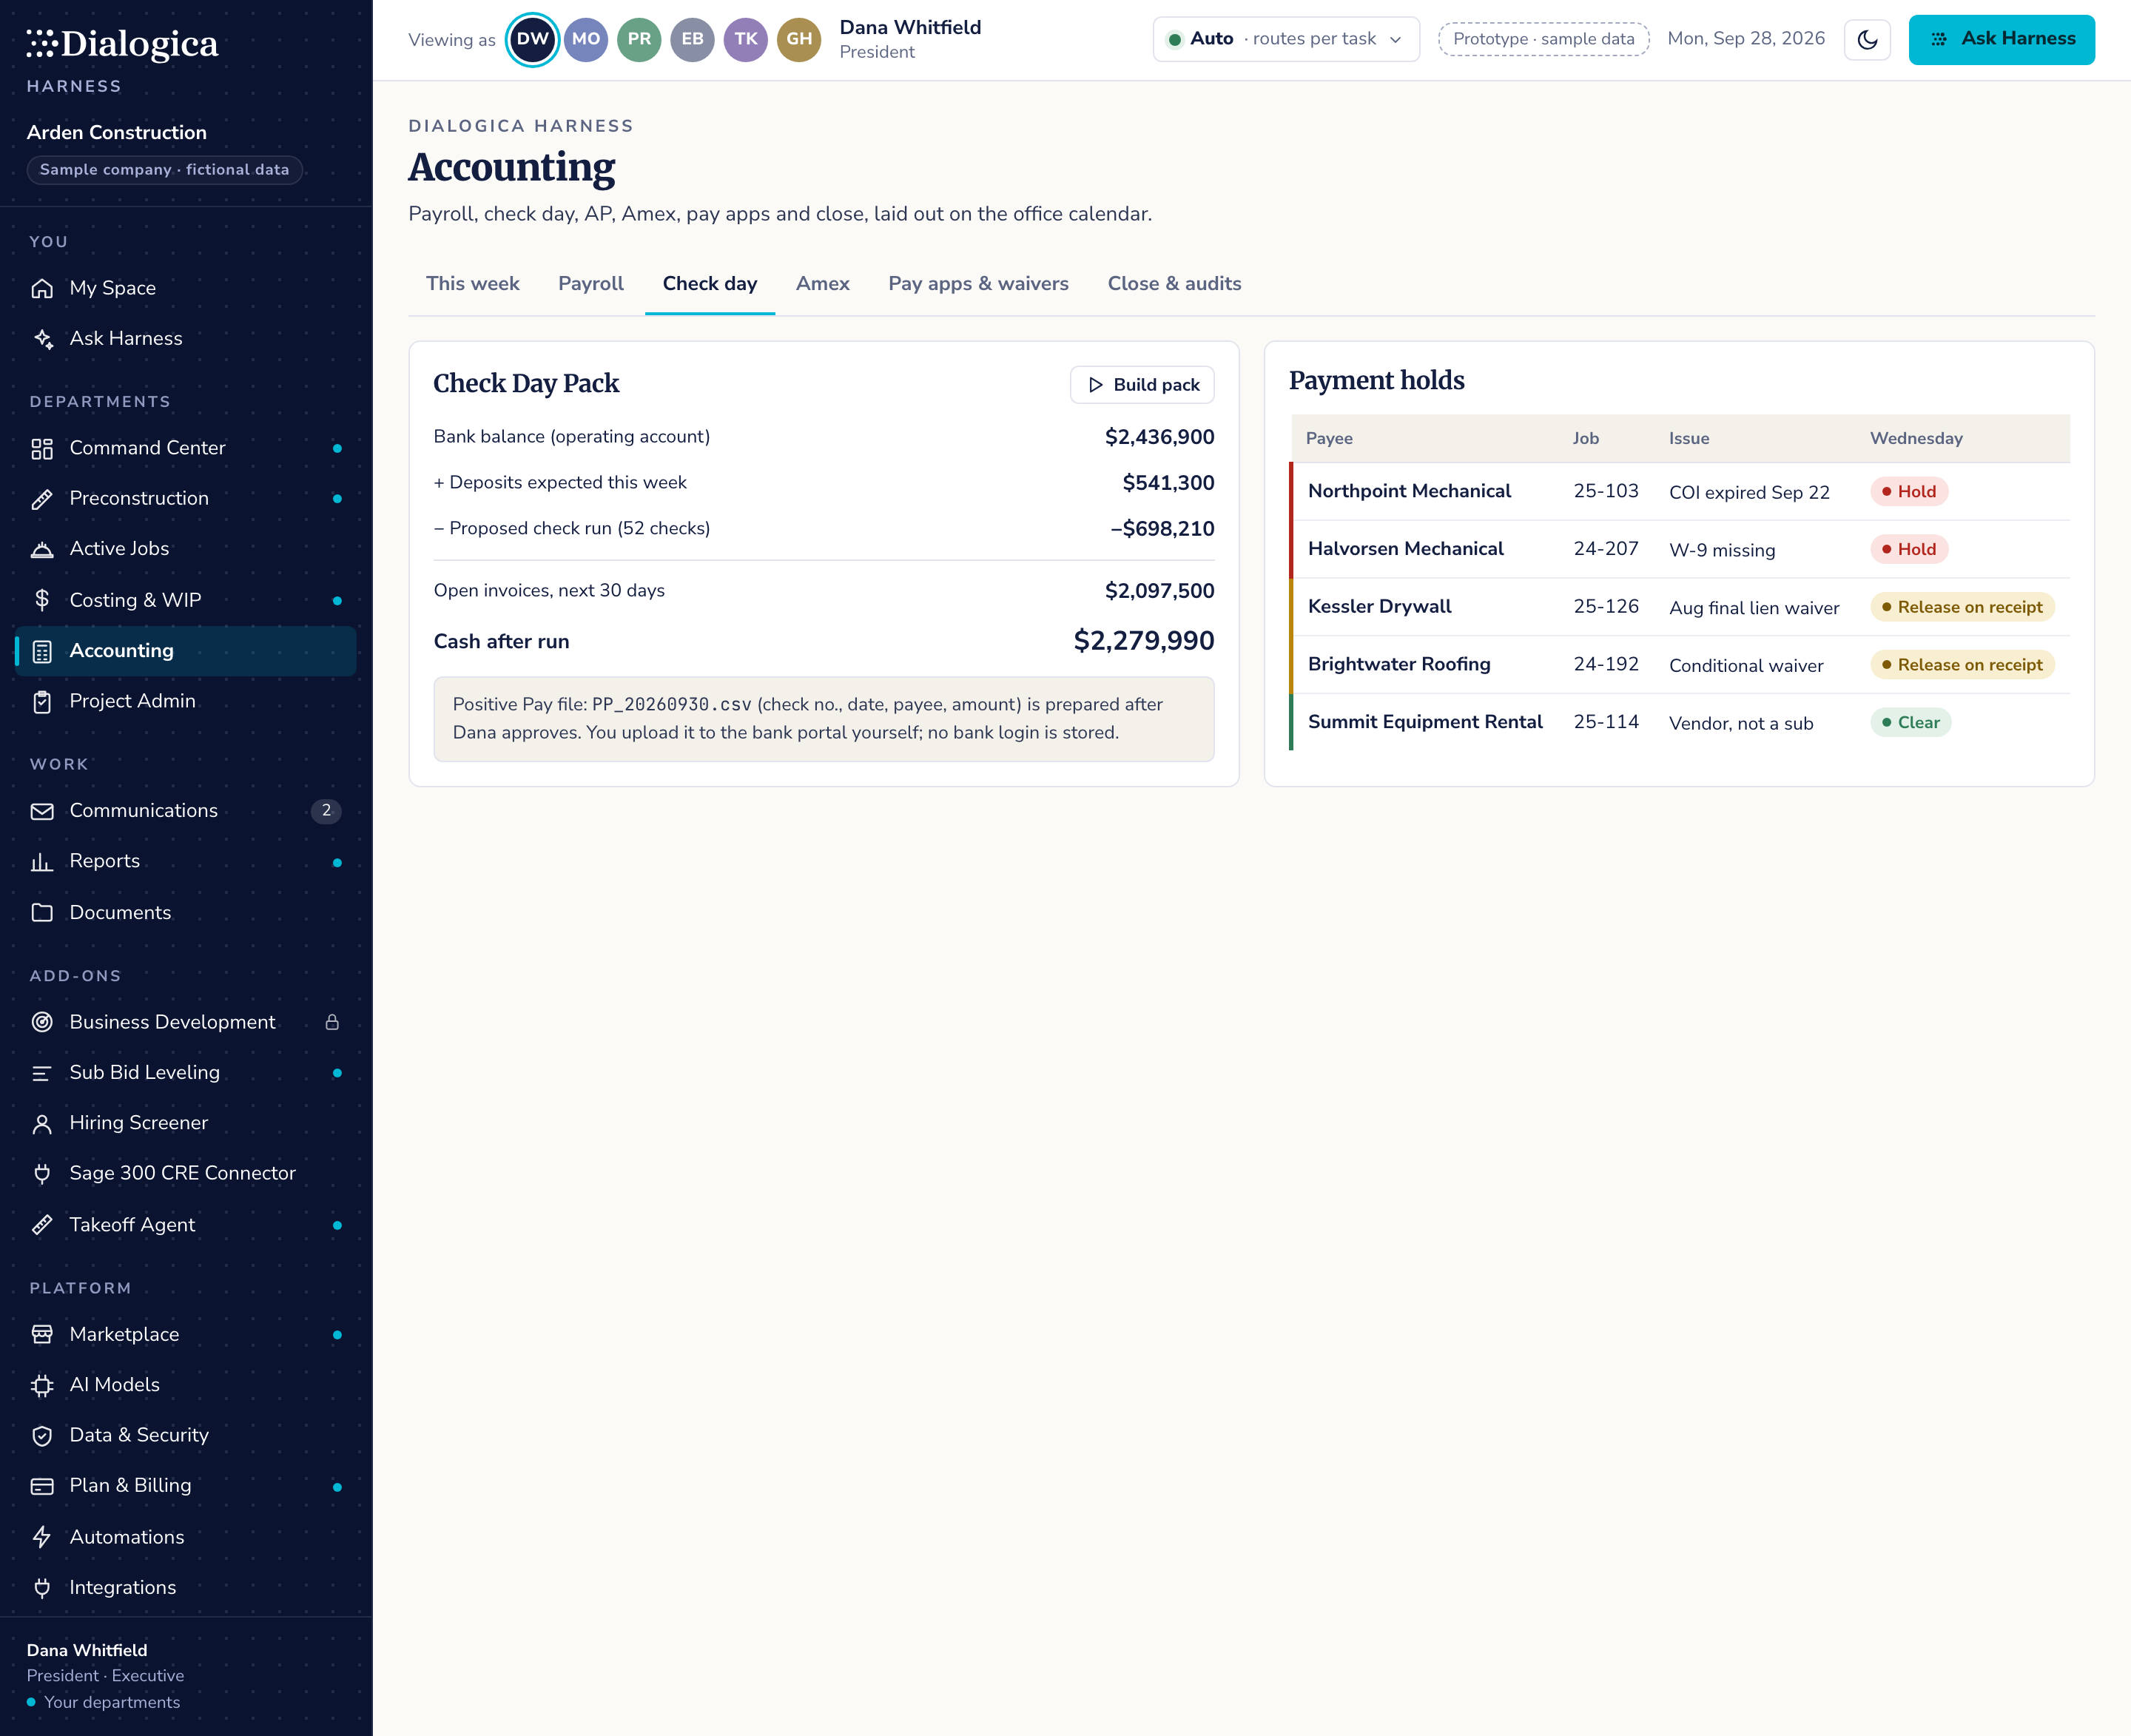Switch to the This week tab
The image size is (2131, 1736).
tap(473, 284)
